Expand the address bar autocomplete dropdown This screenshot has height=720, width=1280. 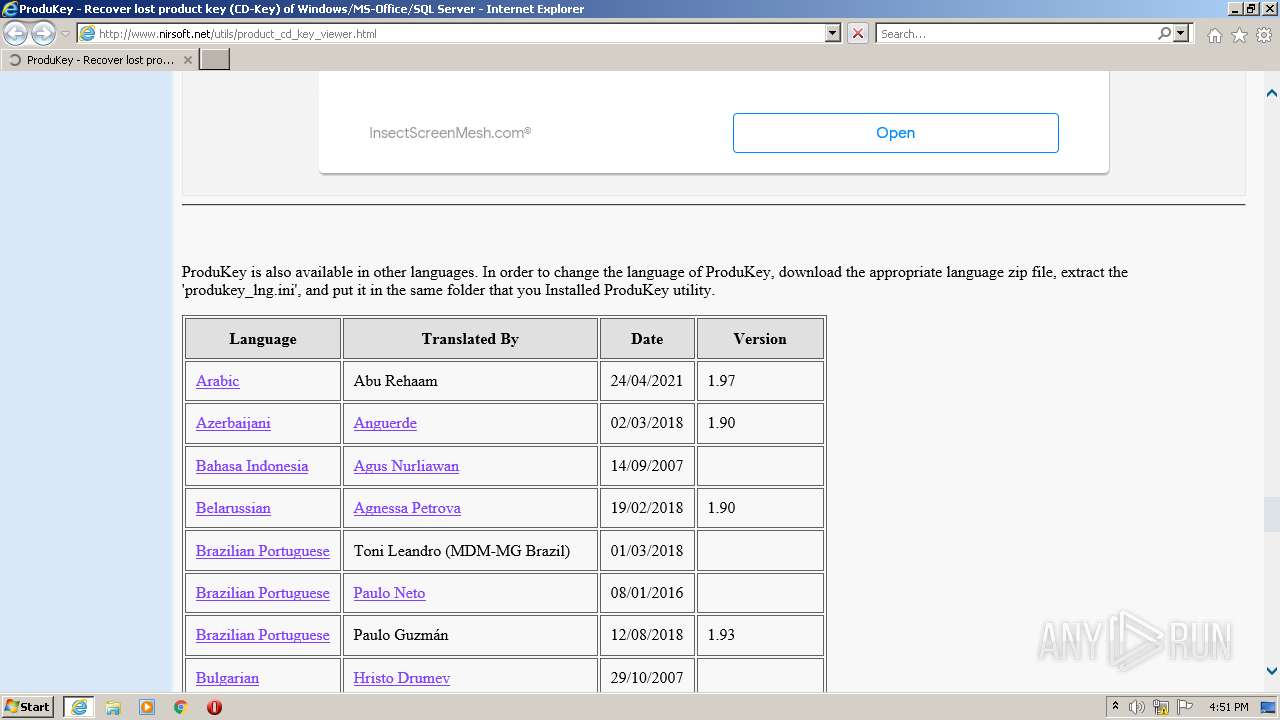[x=833, y=33]
